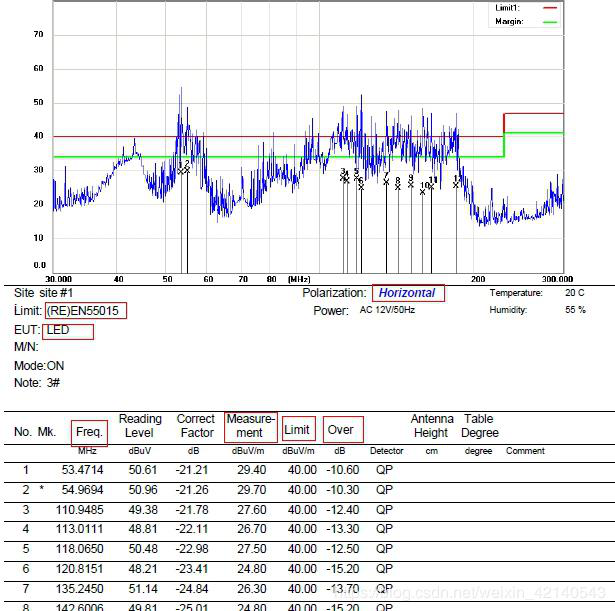Viewport: 615px width, 611px height.
Task: Click the Reading Level column header
Action: coord(140,426)
